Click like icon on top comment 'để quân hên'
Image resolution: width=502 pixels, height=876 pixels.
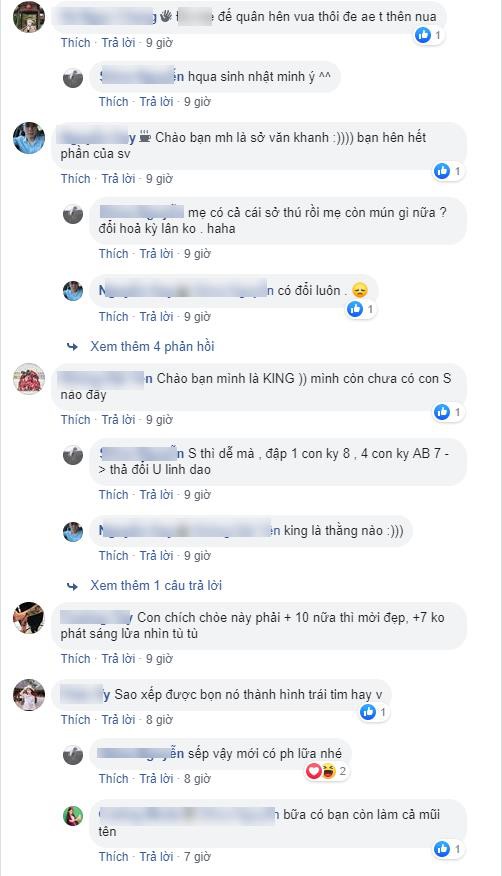pos(423,35)
